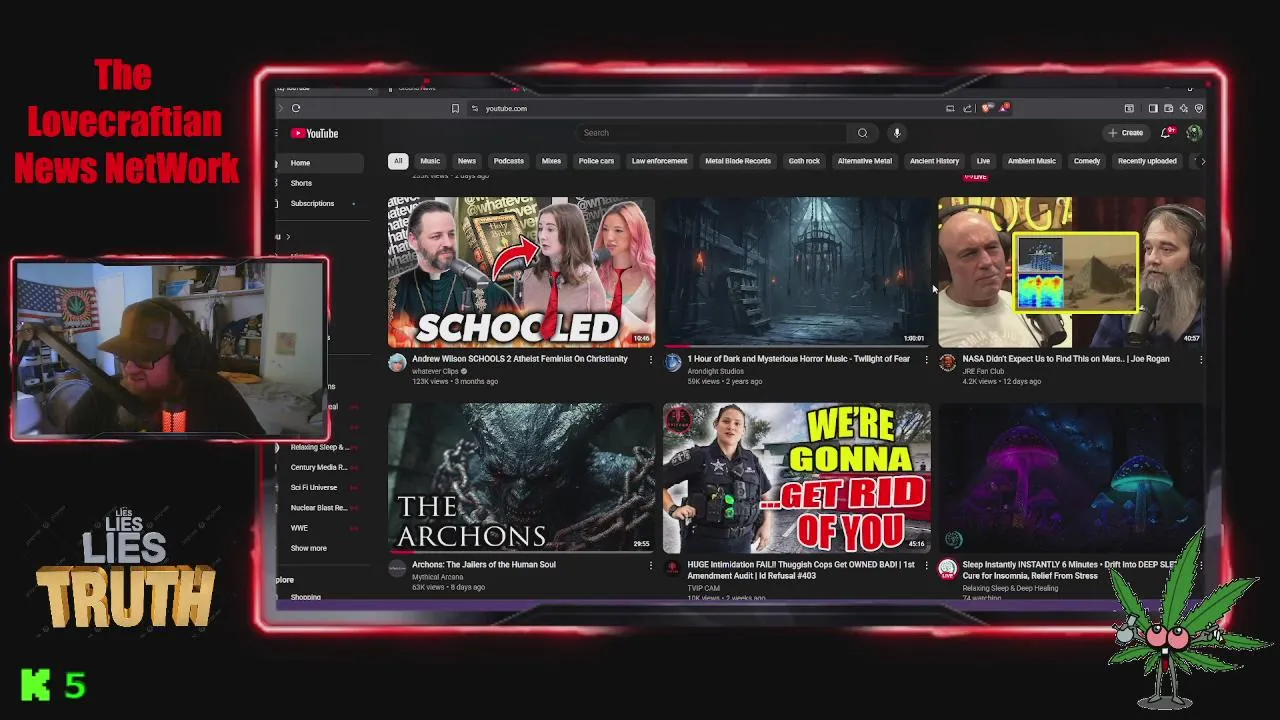The height and width of the screenshot is (720, 1280).
Task: Click the Brave shields lion icon
Action: [x=987, y=108]
